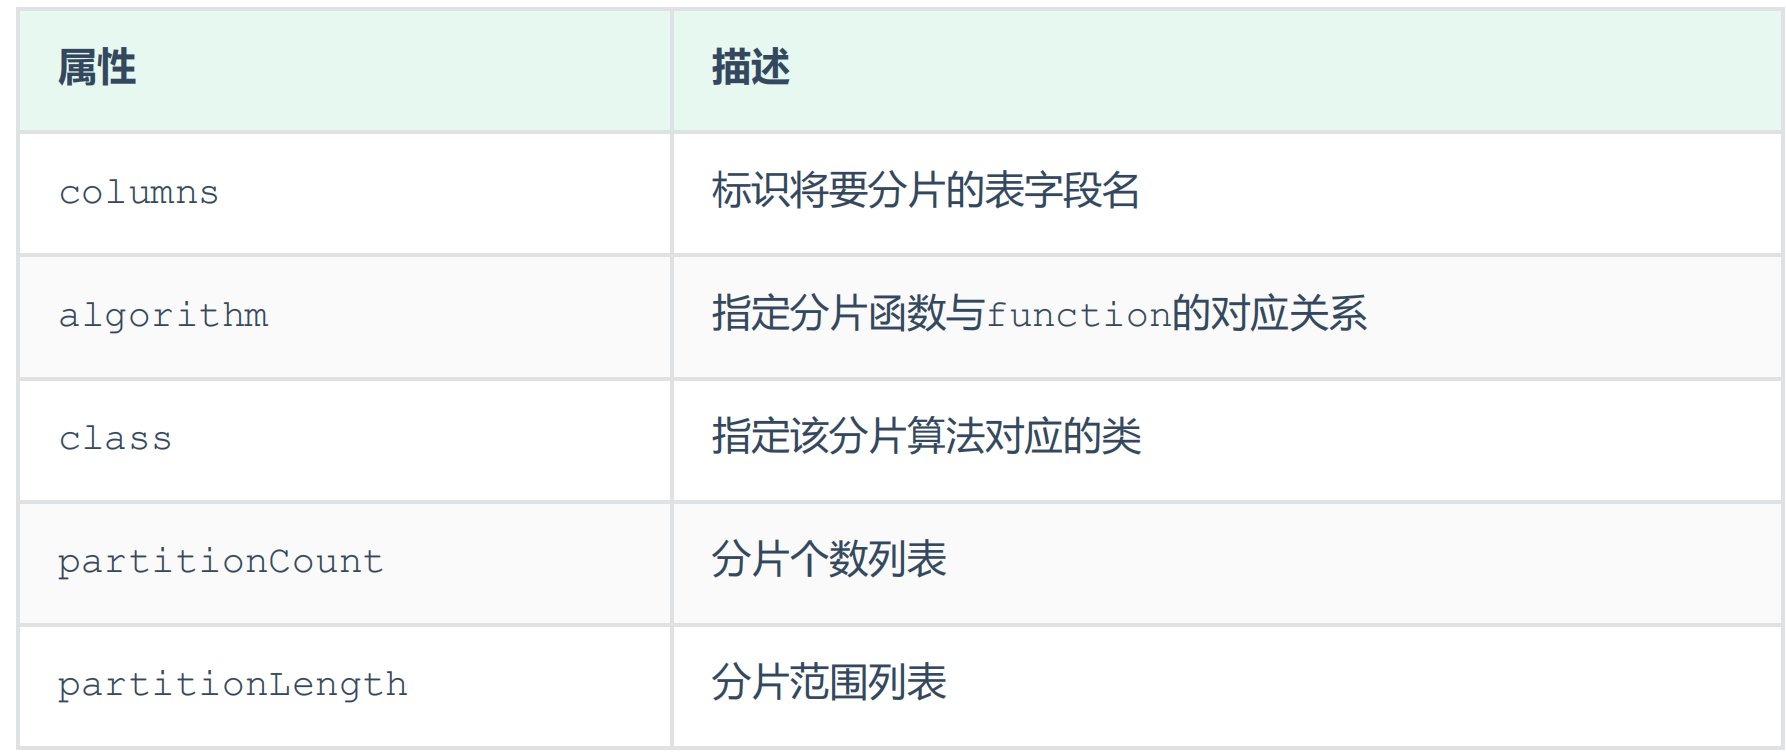Screen dimensions: 1786x756
Task: Select the partitionLength attribute cell
Action: 233,685
